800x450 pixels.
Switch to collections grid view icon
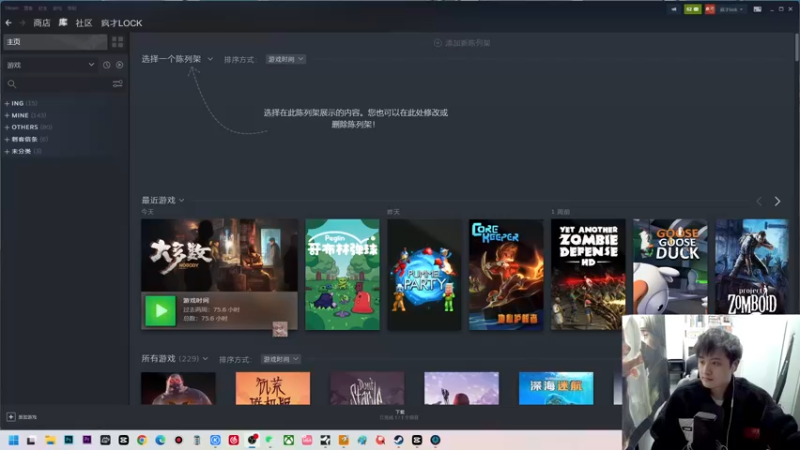pyautogui.click(x=117, y=42)
